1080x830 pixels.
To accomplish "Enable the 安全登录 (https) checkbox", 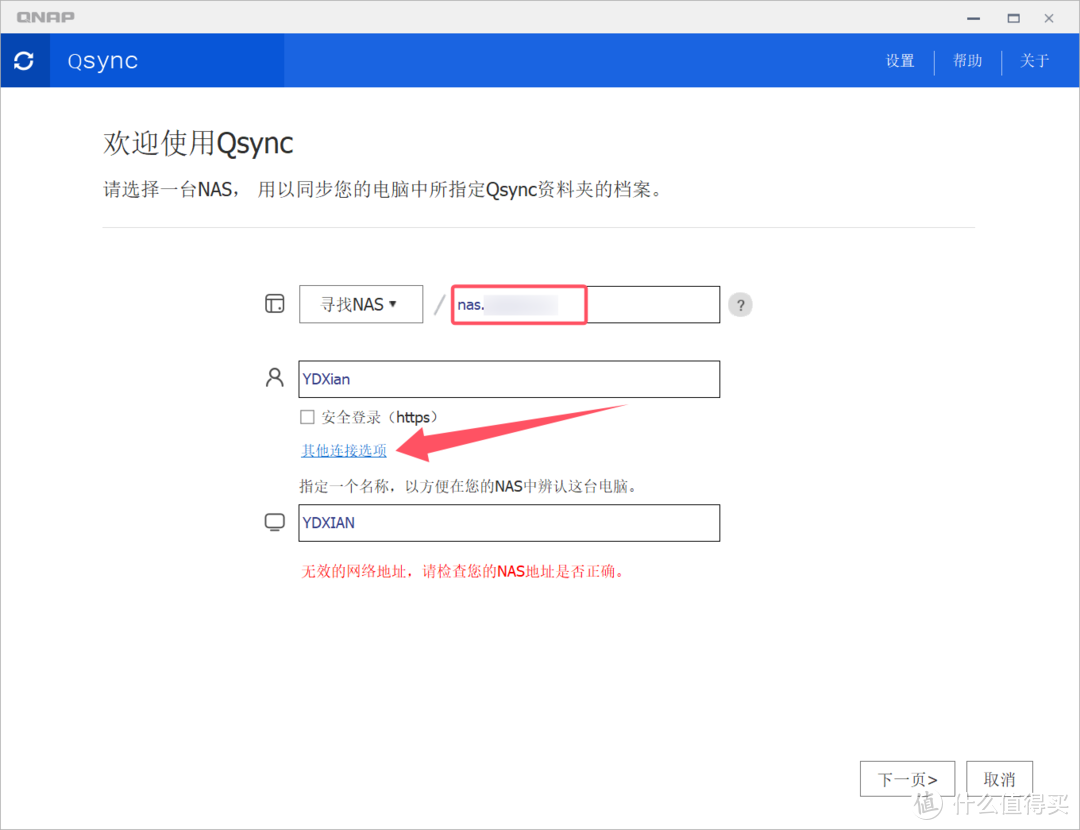I will 308,417.
